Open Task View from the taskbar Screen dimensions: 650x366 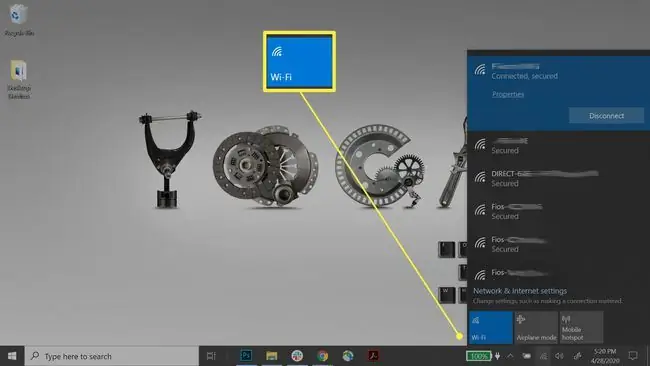[x=211, y=356]
